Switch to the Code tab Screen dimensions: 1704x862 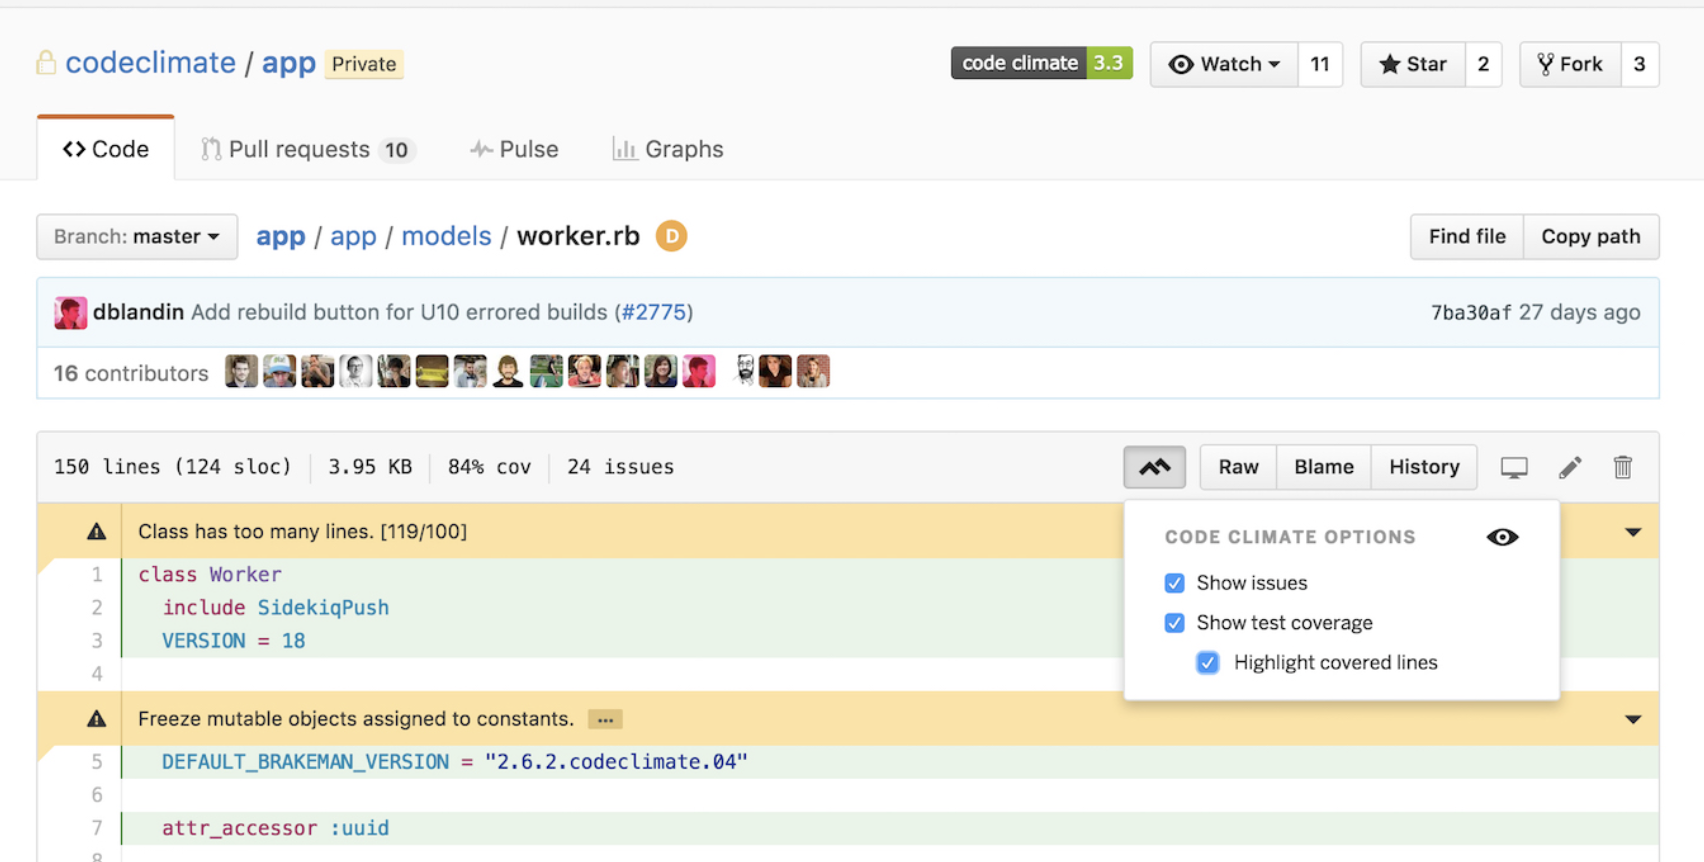(x=106, y=149)
